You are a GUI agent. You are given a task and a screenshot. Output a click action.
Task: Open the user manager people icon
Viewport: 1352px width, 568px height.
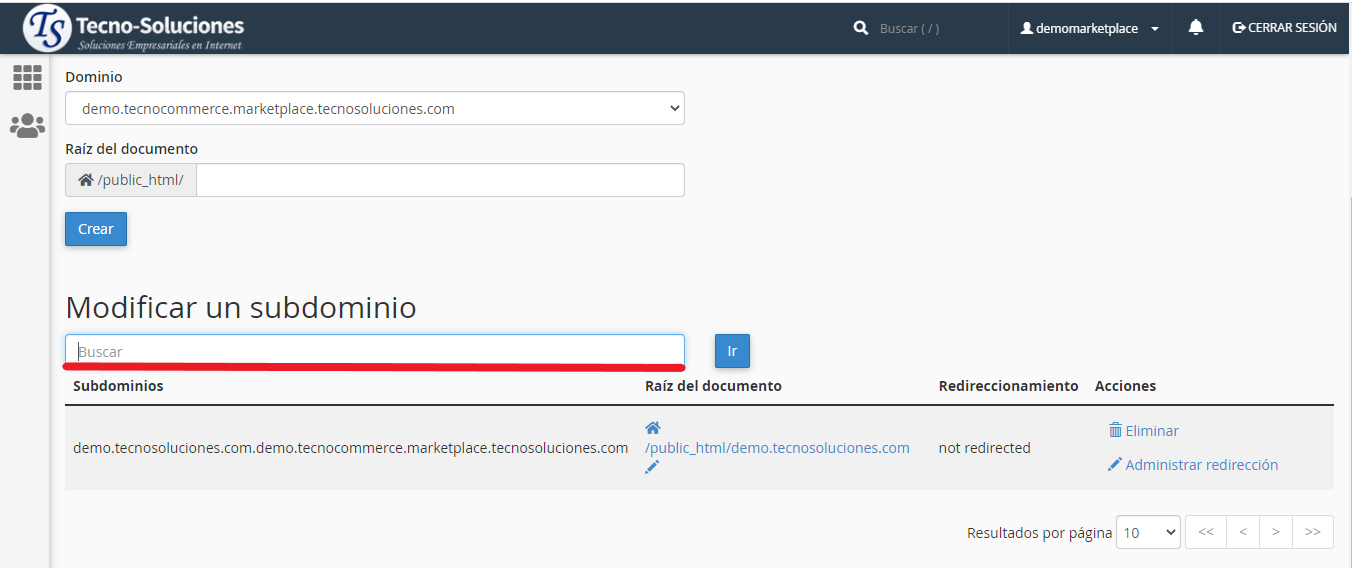tap(27, 126)
